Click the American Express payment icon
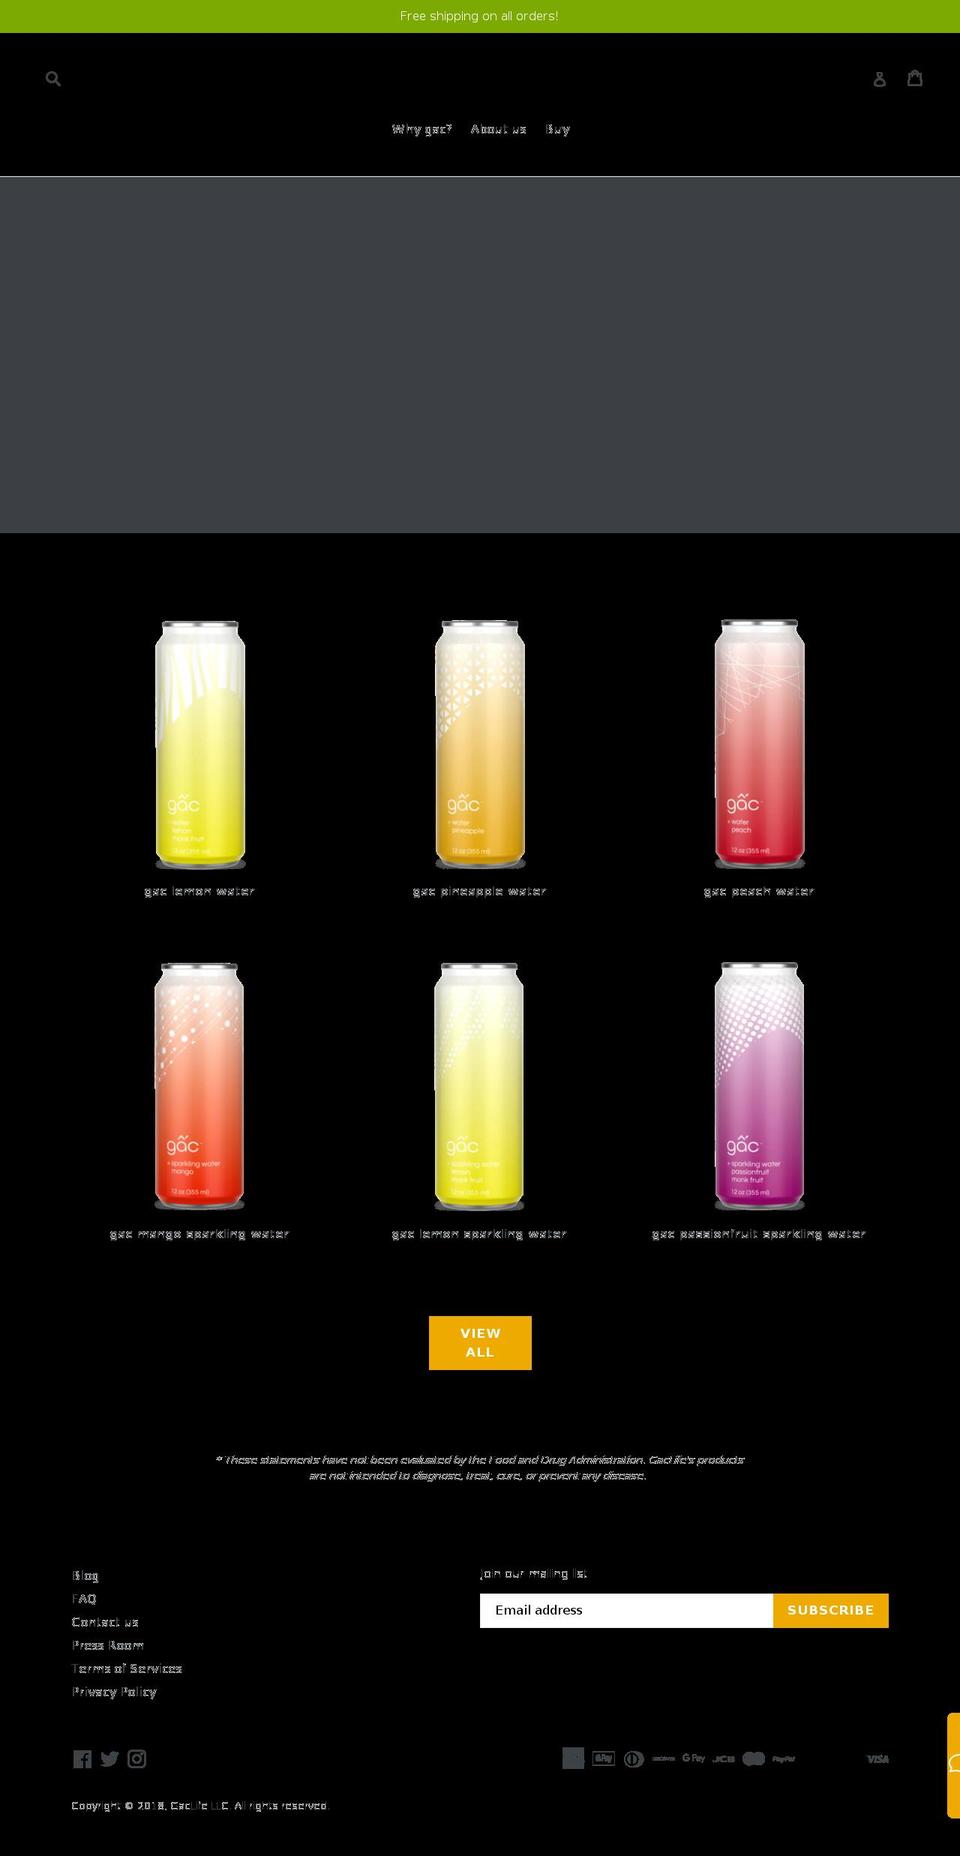Screen dimensions: 960x1856 (x=573, y=1758)
